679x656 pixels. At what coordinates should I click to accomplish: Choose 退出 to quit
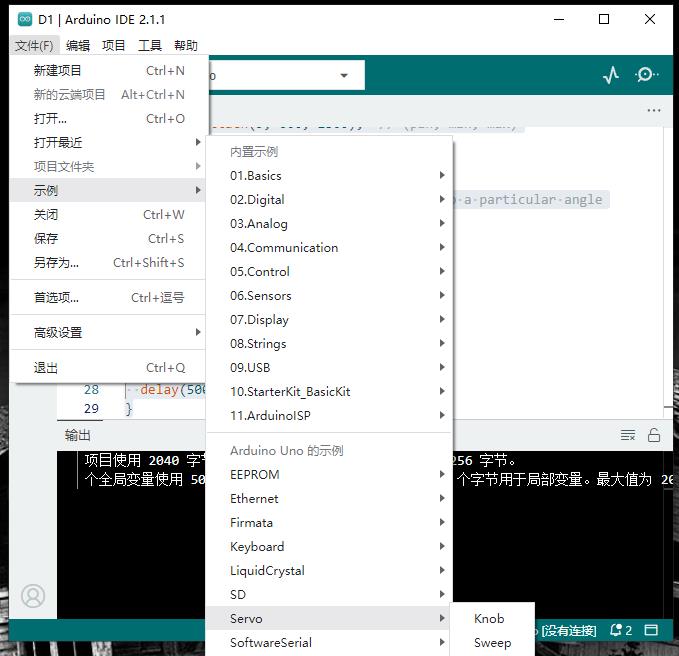click(108, 368)
